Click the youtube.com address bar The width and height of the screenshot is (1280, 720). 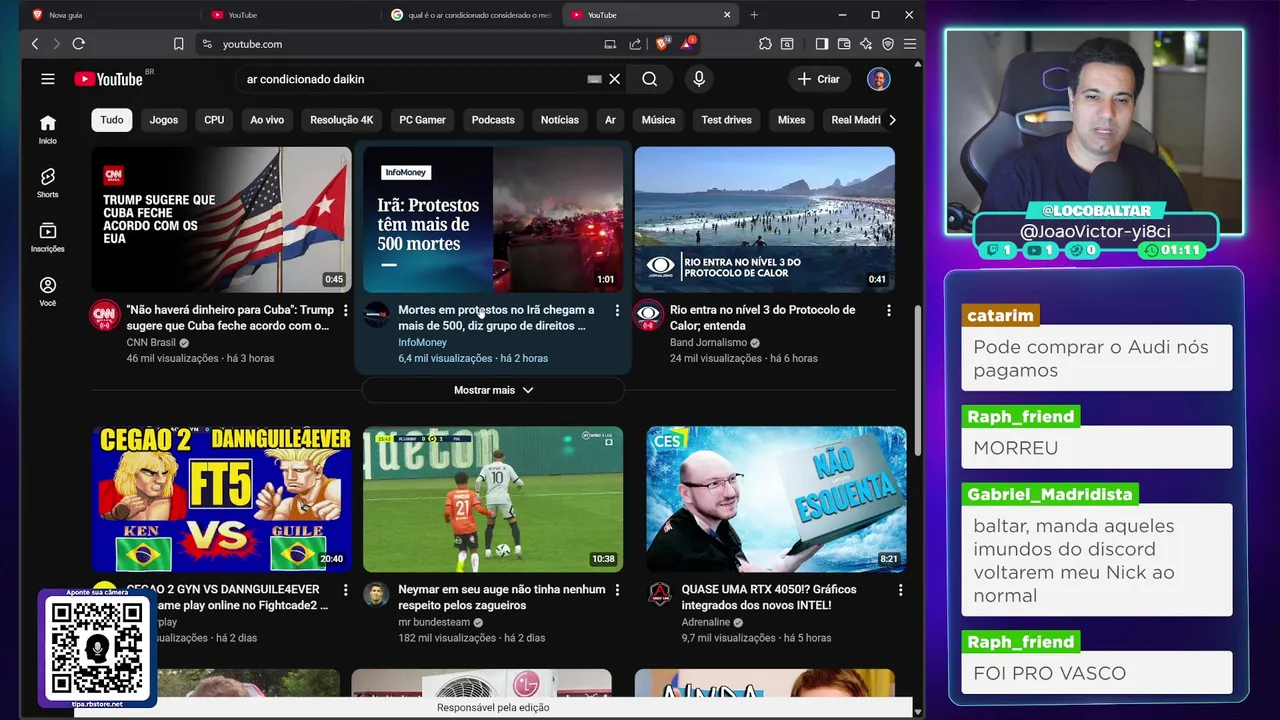coord(400,44)
